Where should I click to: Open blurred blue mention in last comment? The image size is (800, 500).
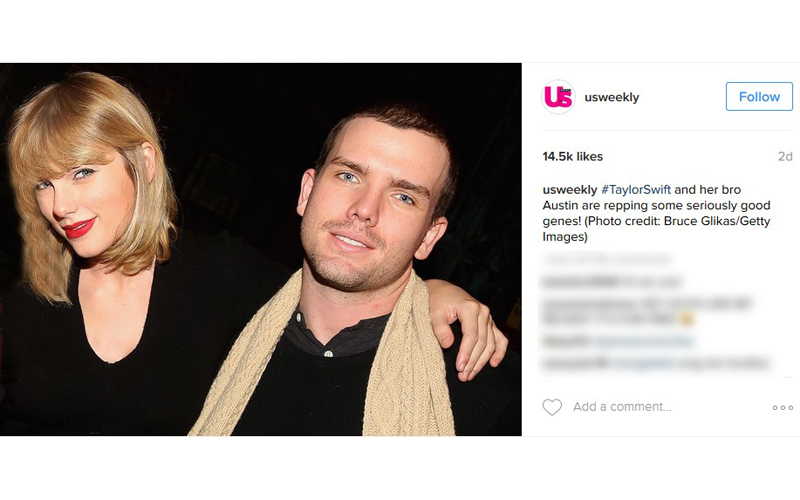[x=643, y=363]
